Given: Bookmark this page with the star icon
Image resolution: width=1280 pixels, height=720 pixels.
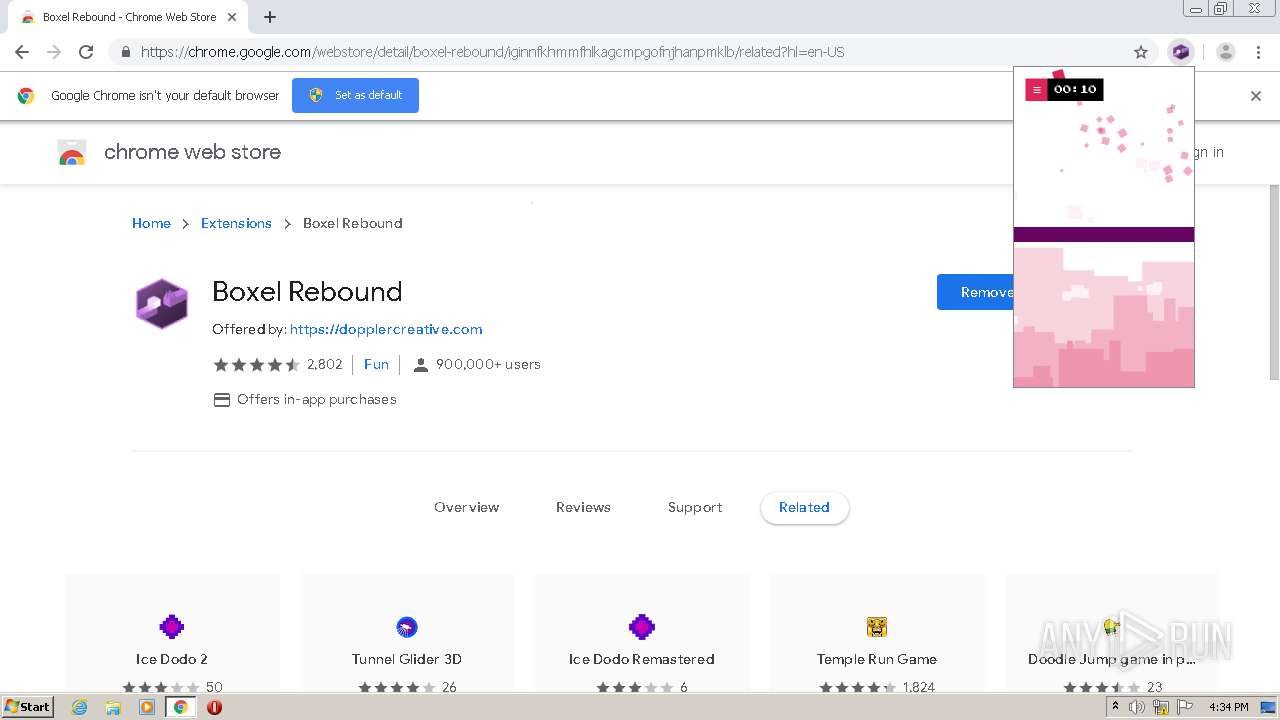Looking at the screenshot, I should (x=1141, y=52).
